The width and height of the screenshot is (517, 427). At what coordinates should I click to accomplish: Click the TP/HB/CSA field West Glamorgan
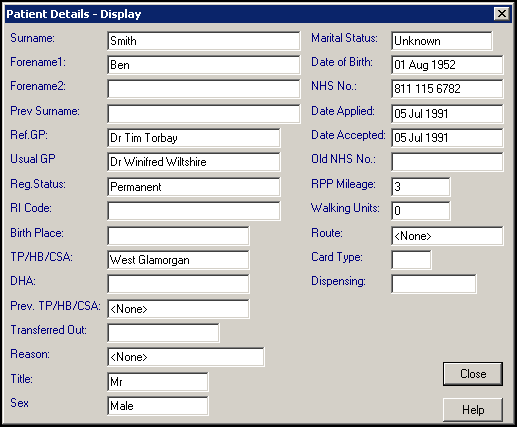pyautogui.click(x=178, y=260)
